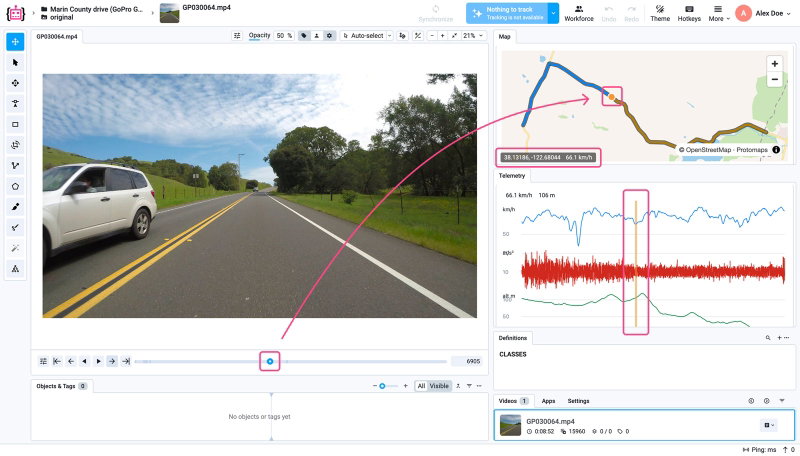
Task: Open the Settings tab
Action: (x=578, y=401)
